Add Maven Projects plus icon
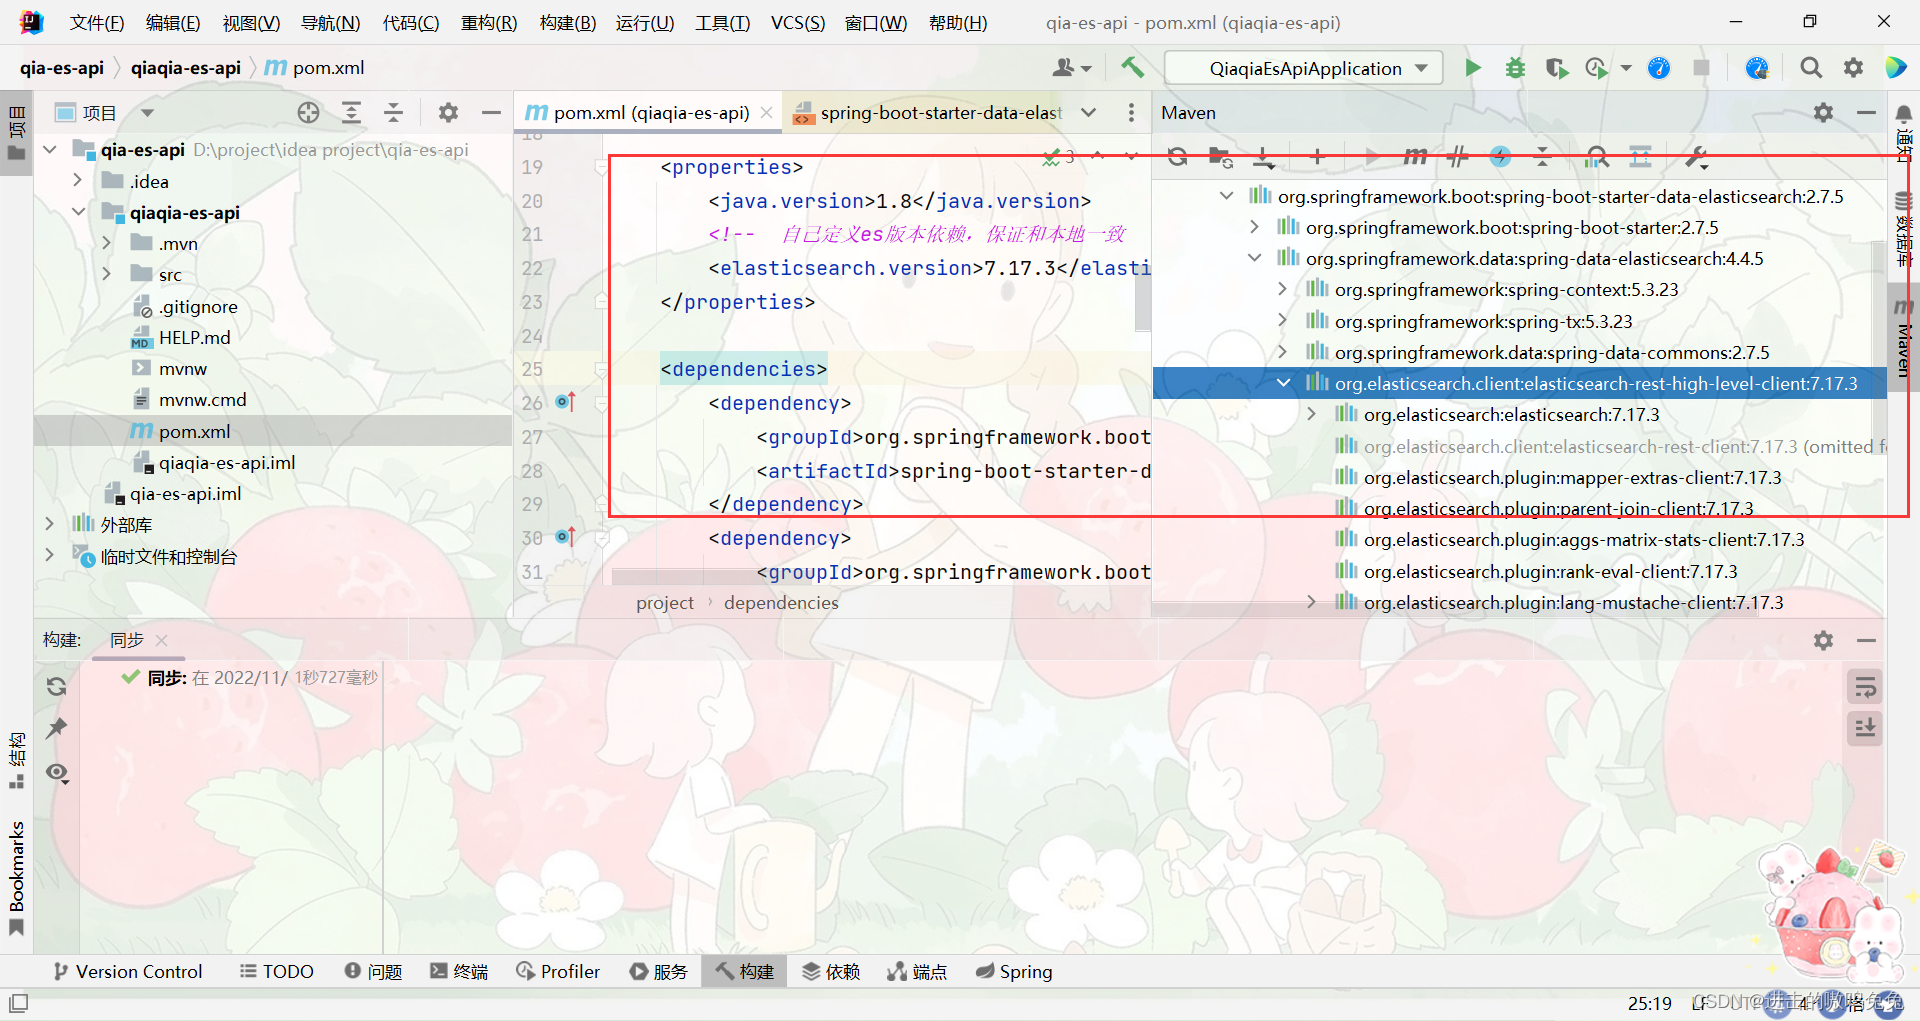This screenshot has height=1021, width=1920. coord(1317,156)
